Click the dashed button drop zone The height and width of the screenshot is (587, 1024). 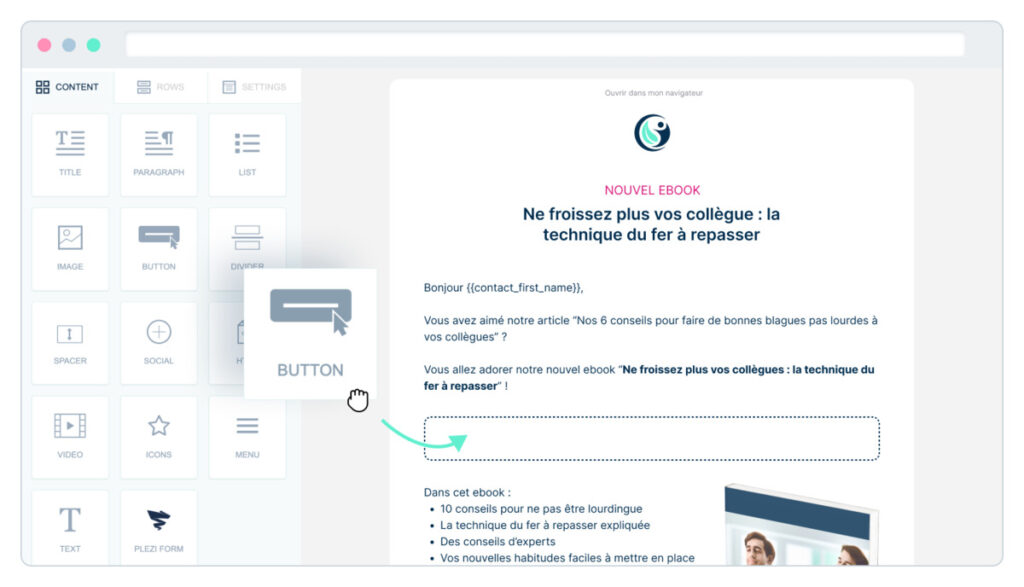click(x=651, y=438)
